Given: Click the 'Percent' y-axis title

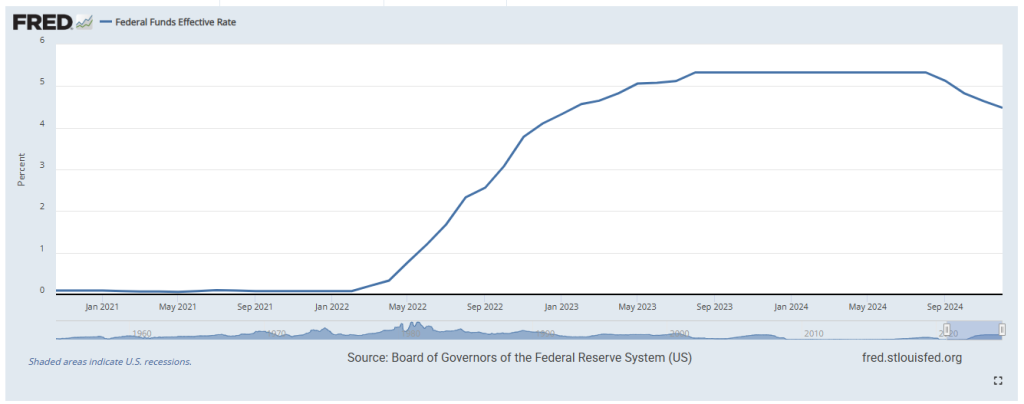Looking at the screenshot, I should pyautogui.click(x=21, y=170).
